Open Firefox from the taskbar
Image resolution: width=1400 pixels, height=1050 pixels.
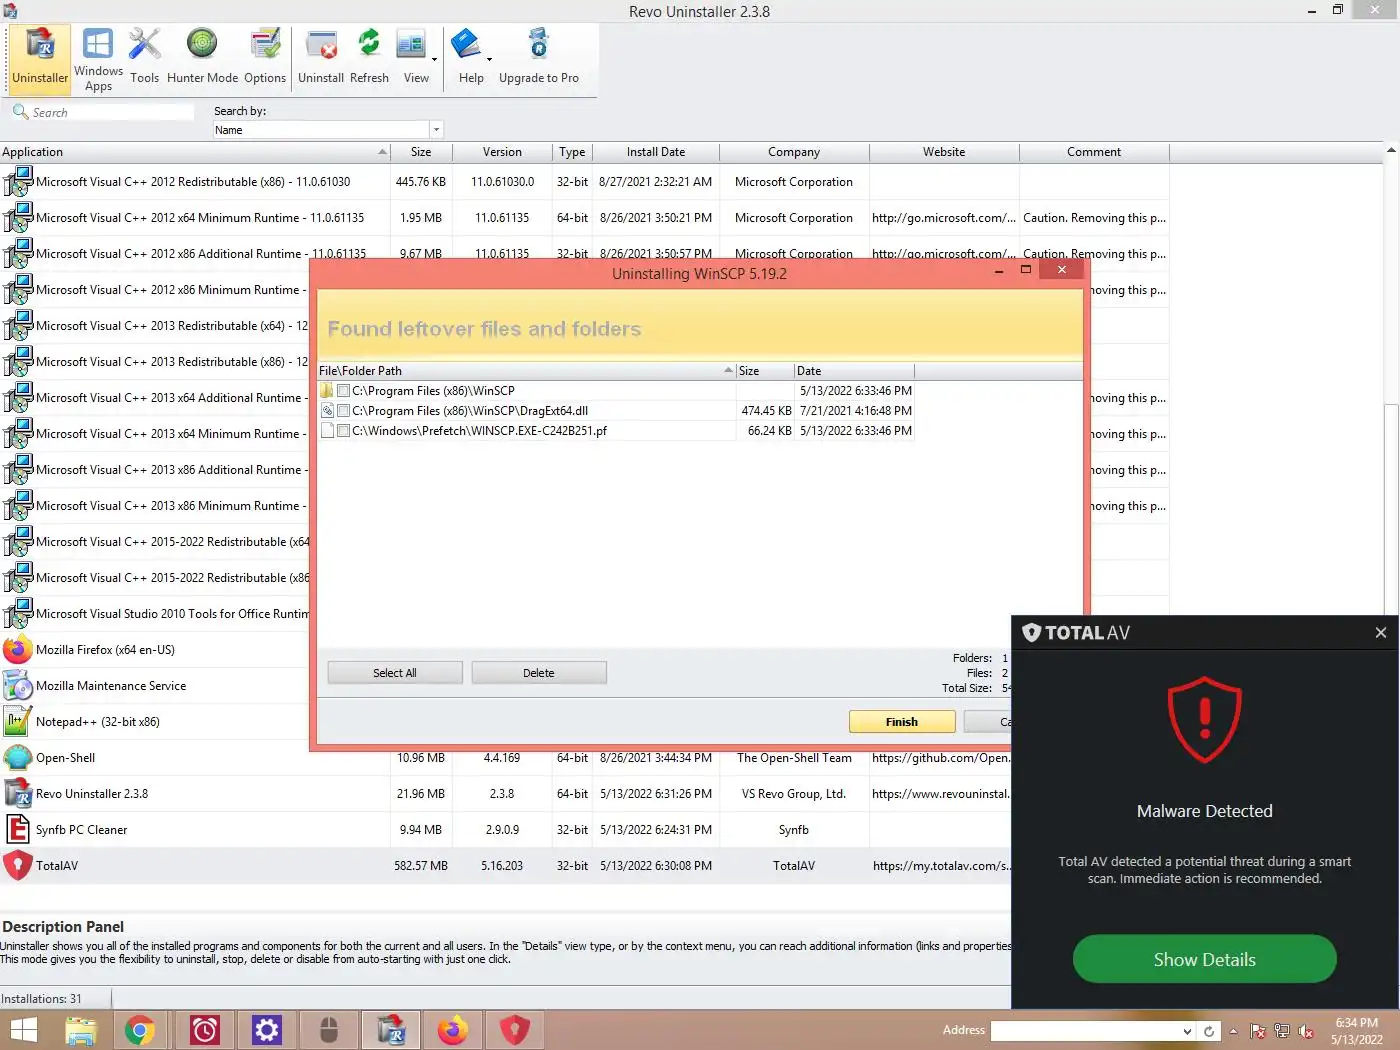(452, 1030)
